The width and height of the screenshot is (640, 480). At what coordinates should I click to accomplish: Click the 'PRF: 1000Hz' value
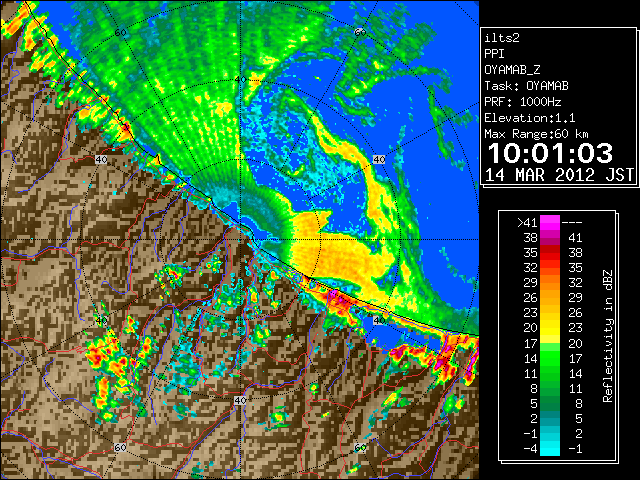(x=522, y=102)
